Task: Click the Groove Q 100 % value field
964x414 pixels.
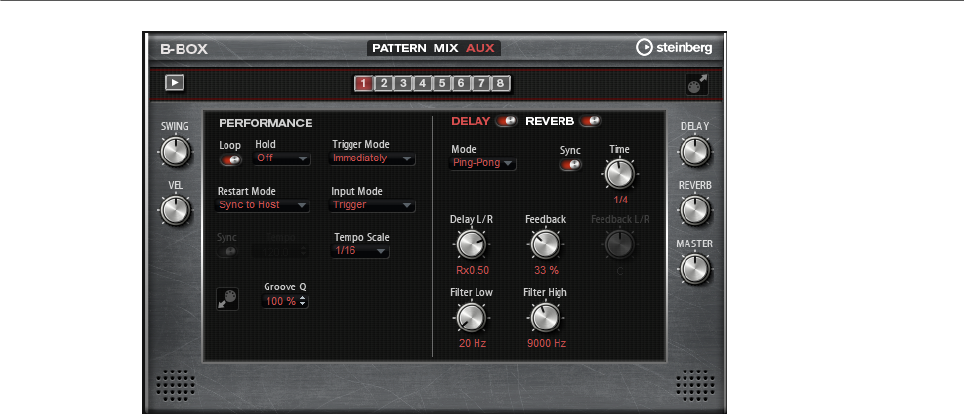Action: click(282, 301)
